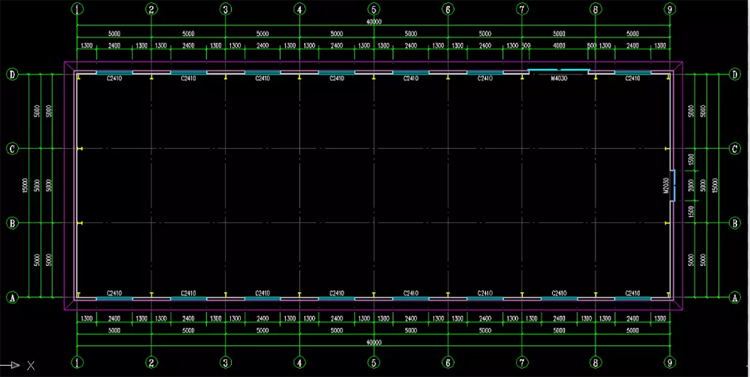750x377 pixels.
Task: Pick axis bubble D on the left side
Action: click(12, 74)
